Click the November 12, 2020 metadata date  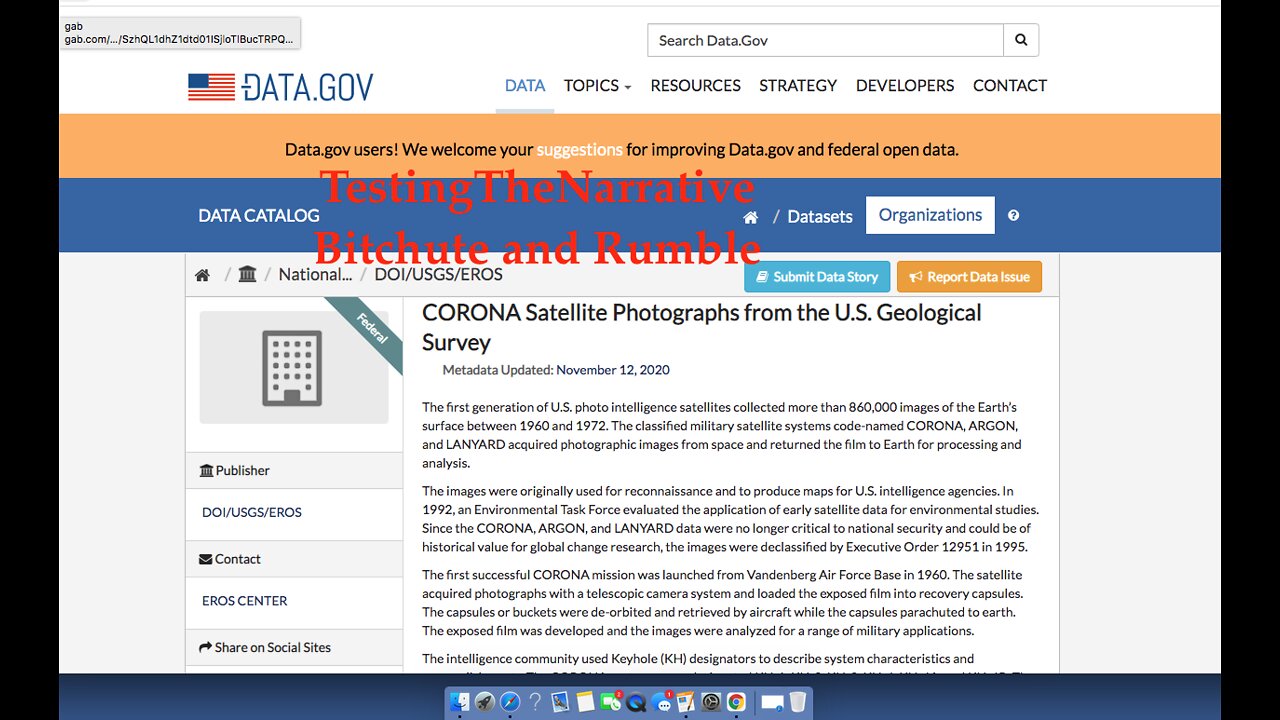(x=613, y=370)
